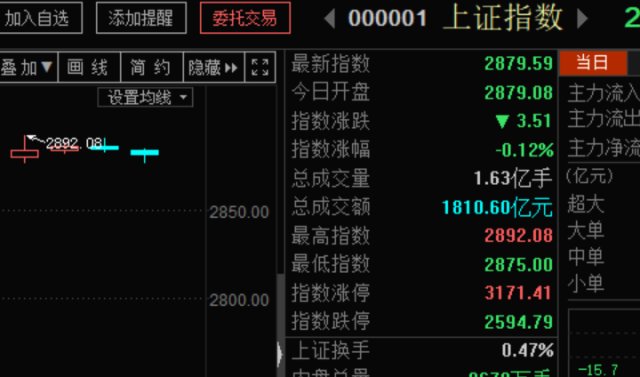Click 总成交量 value 1.63亿手
Image resolution: width=640 pixels, height=377 pixels.
click(x=513, y=178)
